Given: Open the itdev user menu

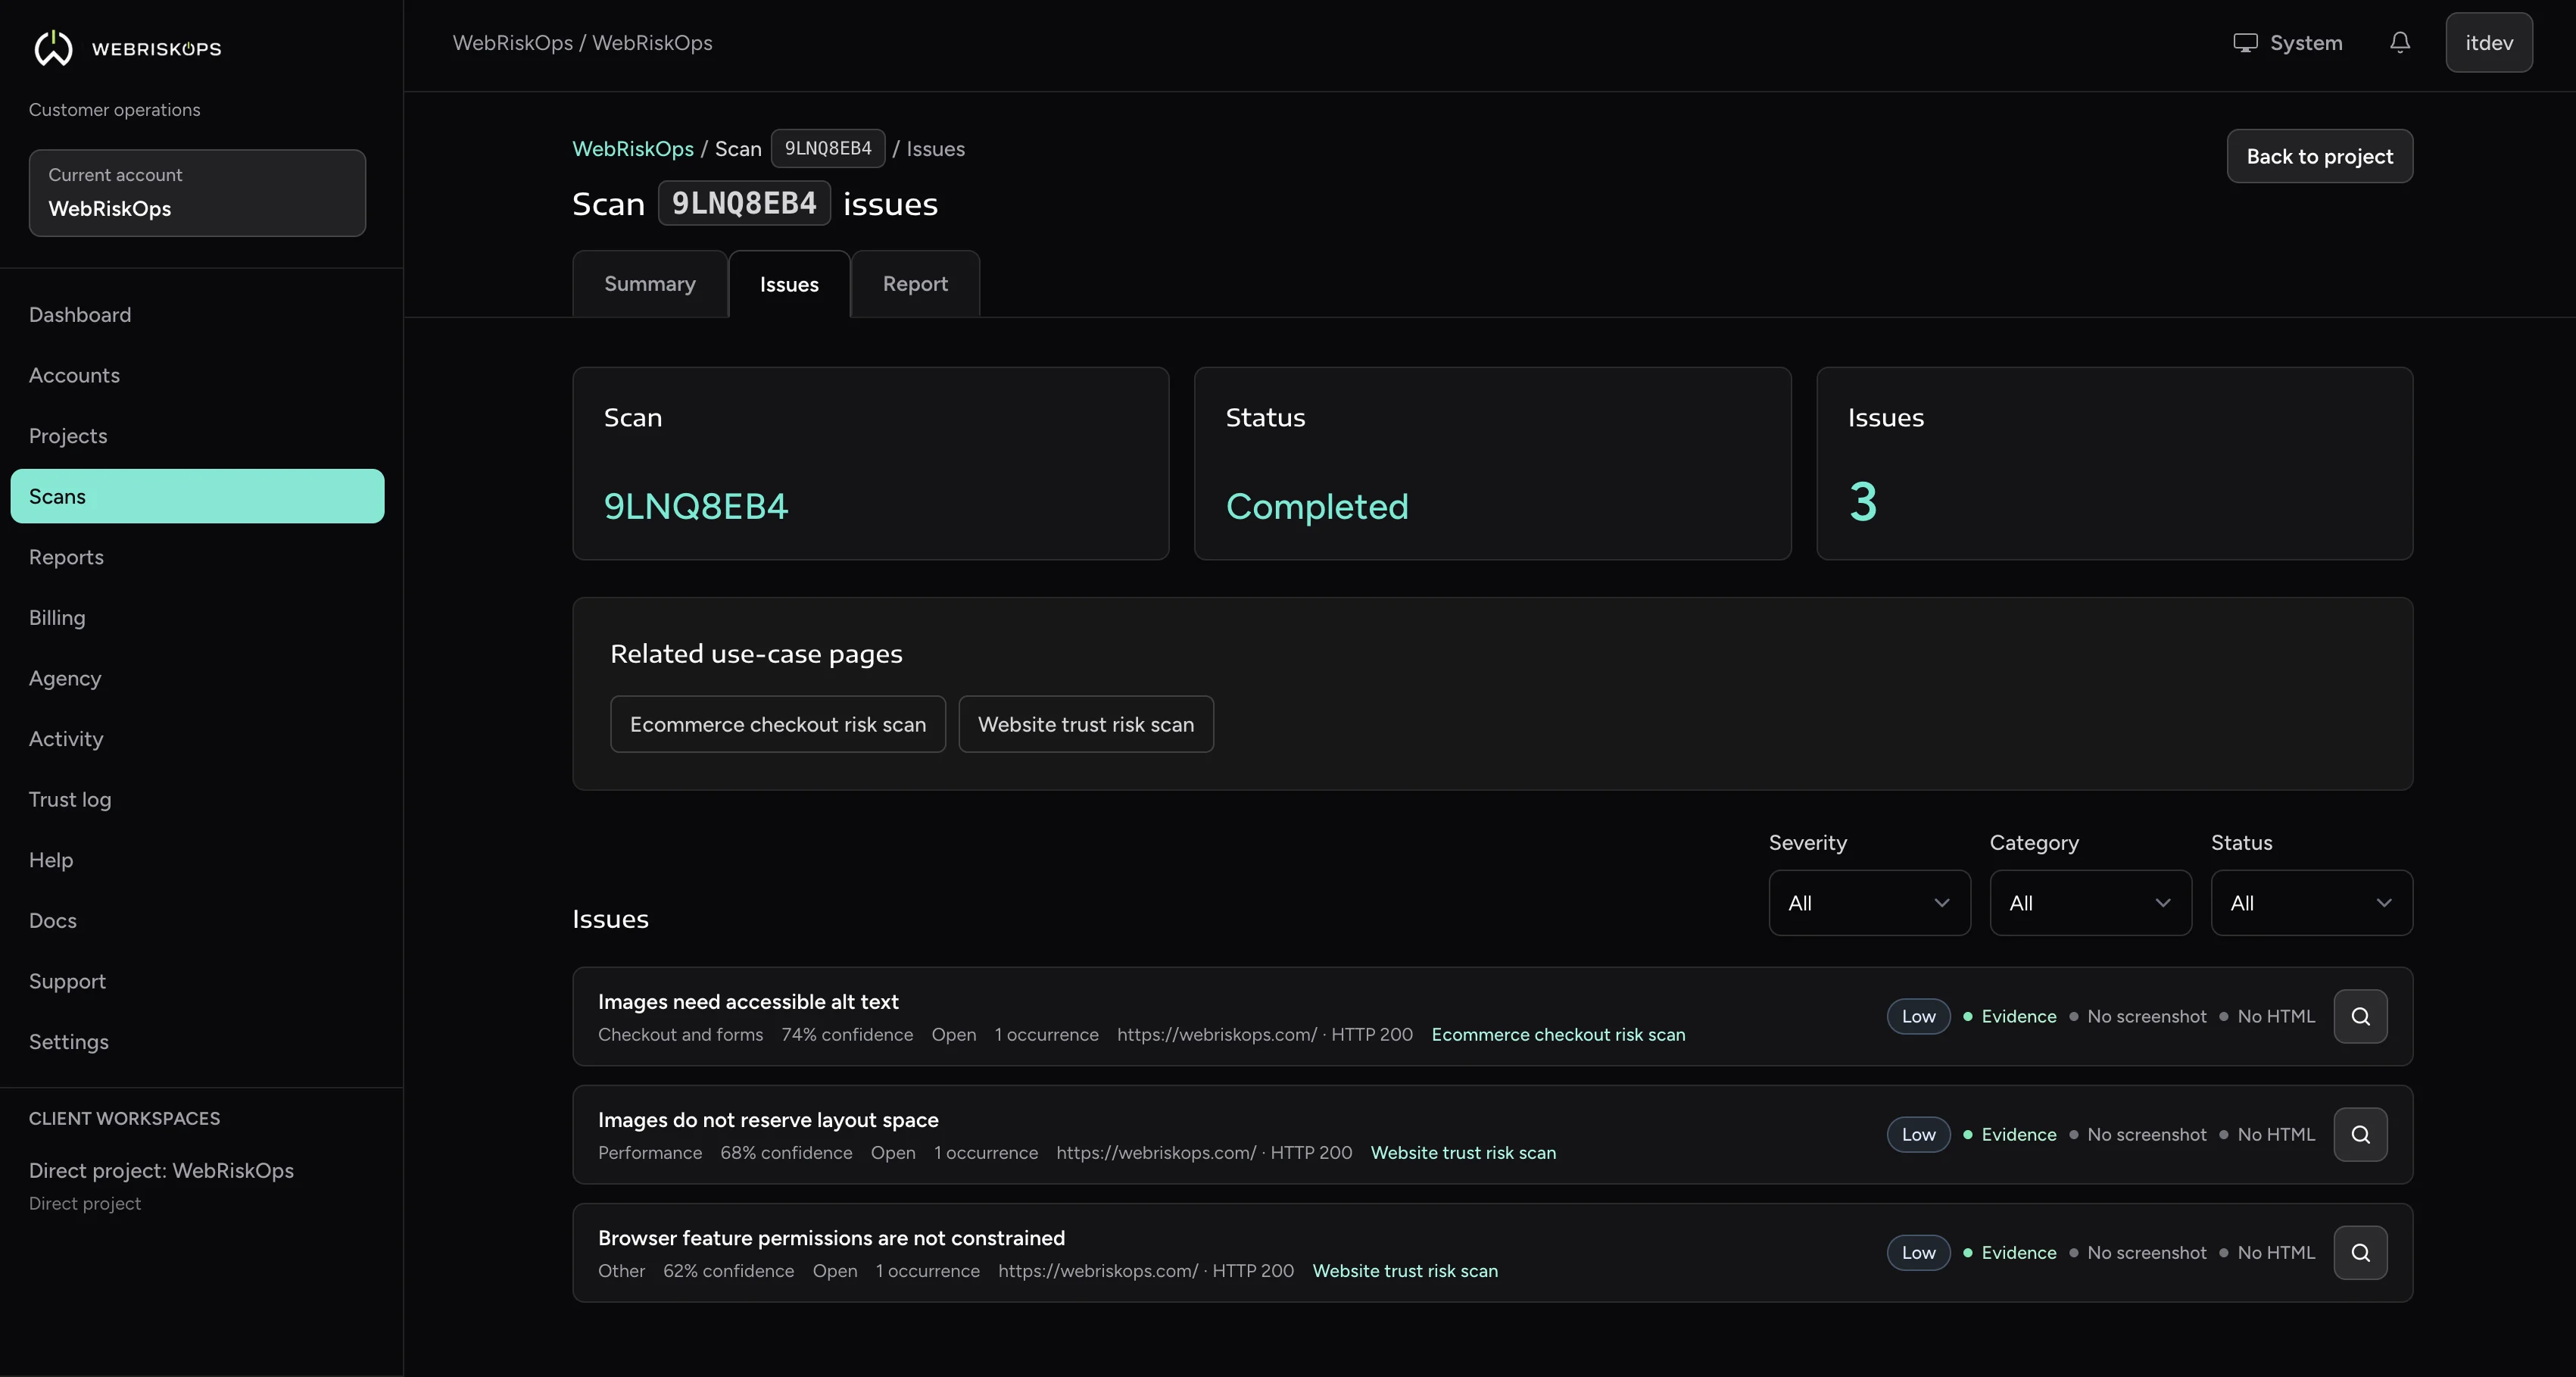Looking at the screenshot, I should tap(2488, 43).
